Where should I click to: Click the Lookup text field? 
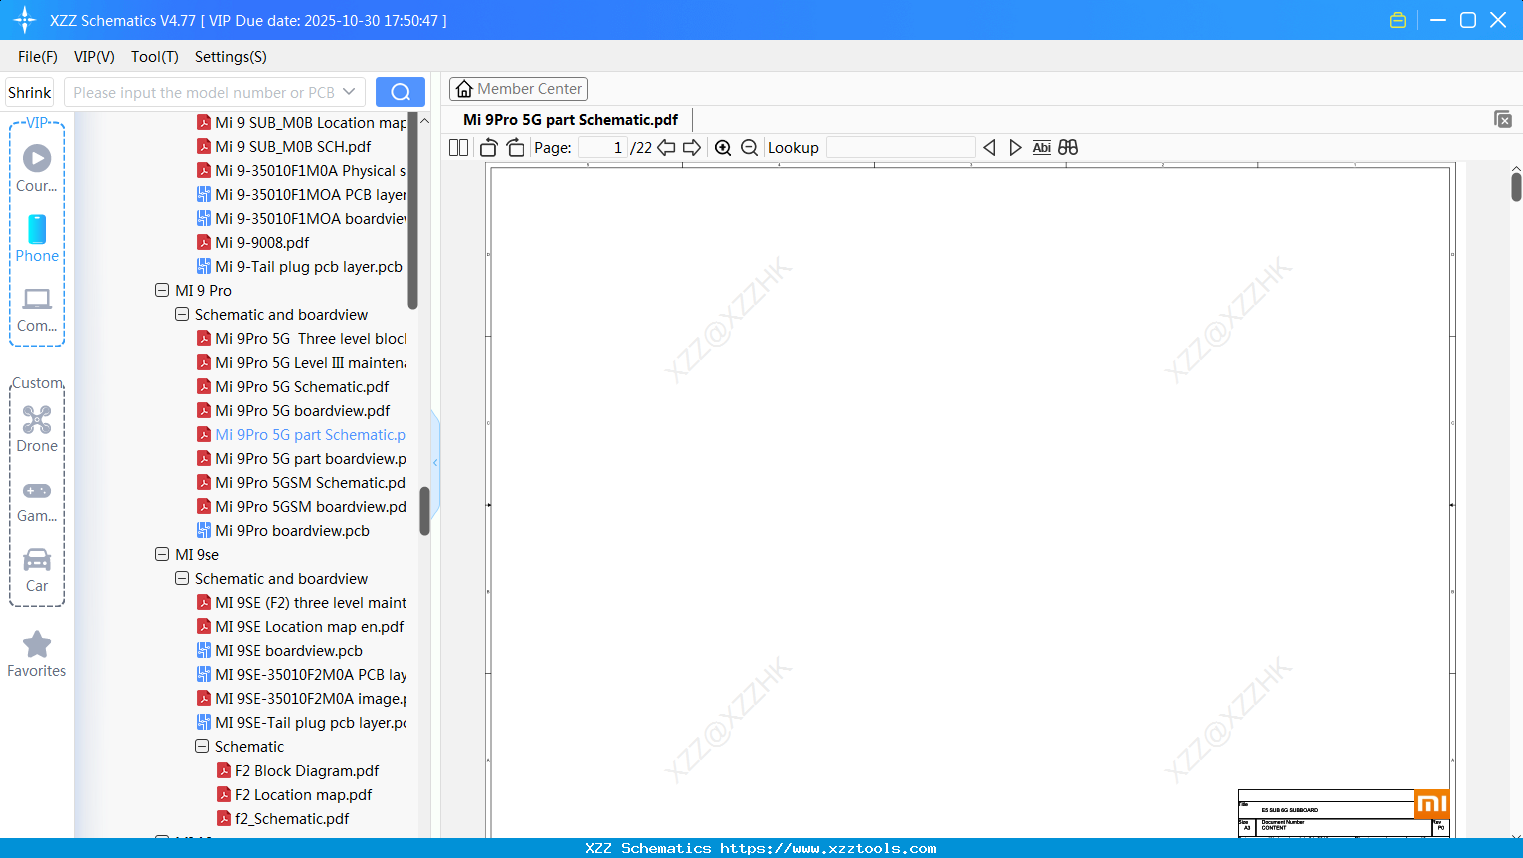click(x=900, y=148)
